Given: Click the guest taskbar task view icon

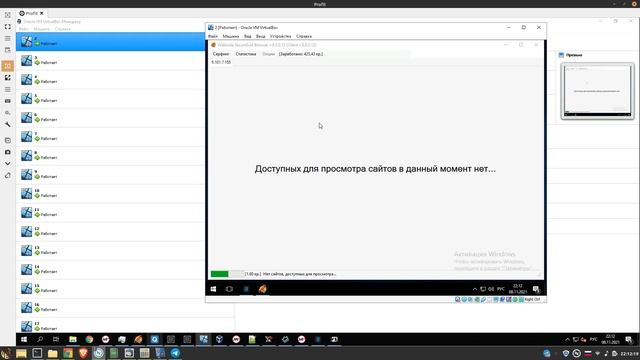Looking at the screenshot, I should (229, 289).
